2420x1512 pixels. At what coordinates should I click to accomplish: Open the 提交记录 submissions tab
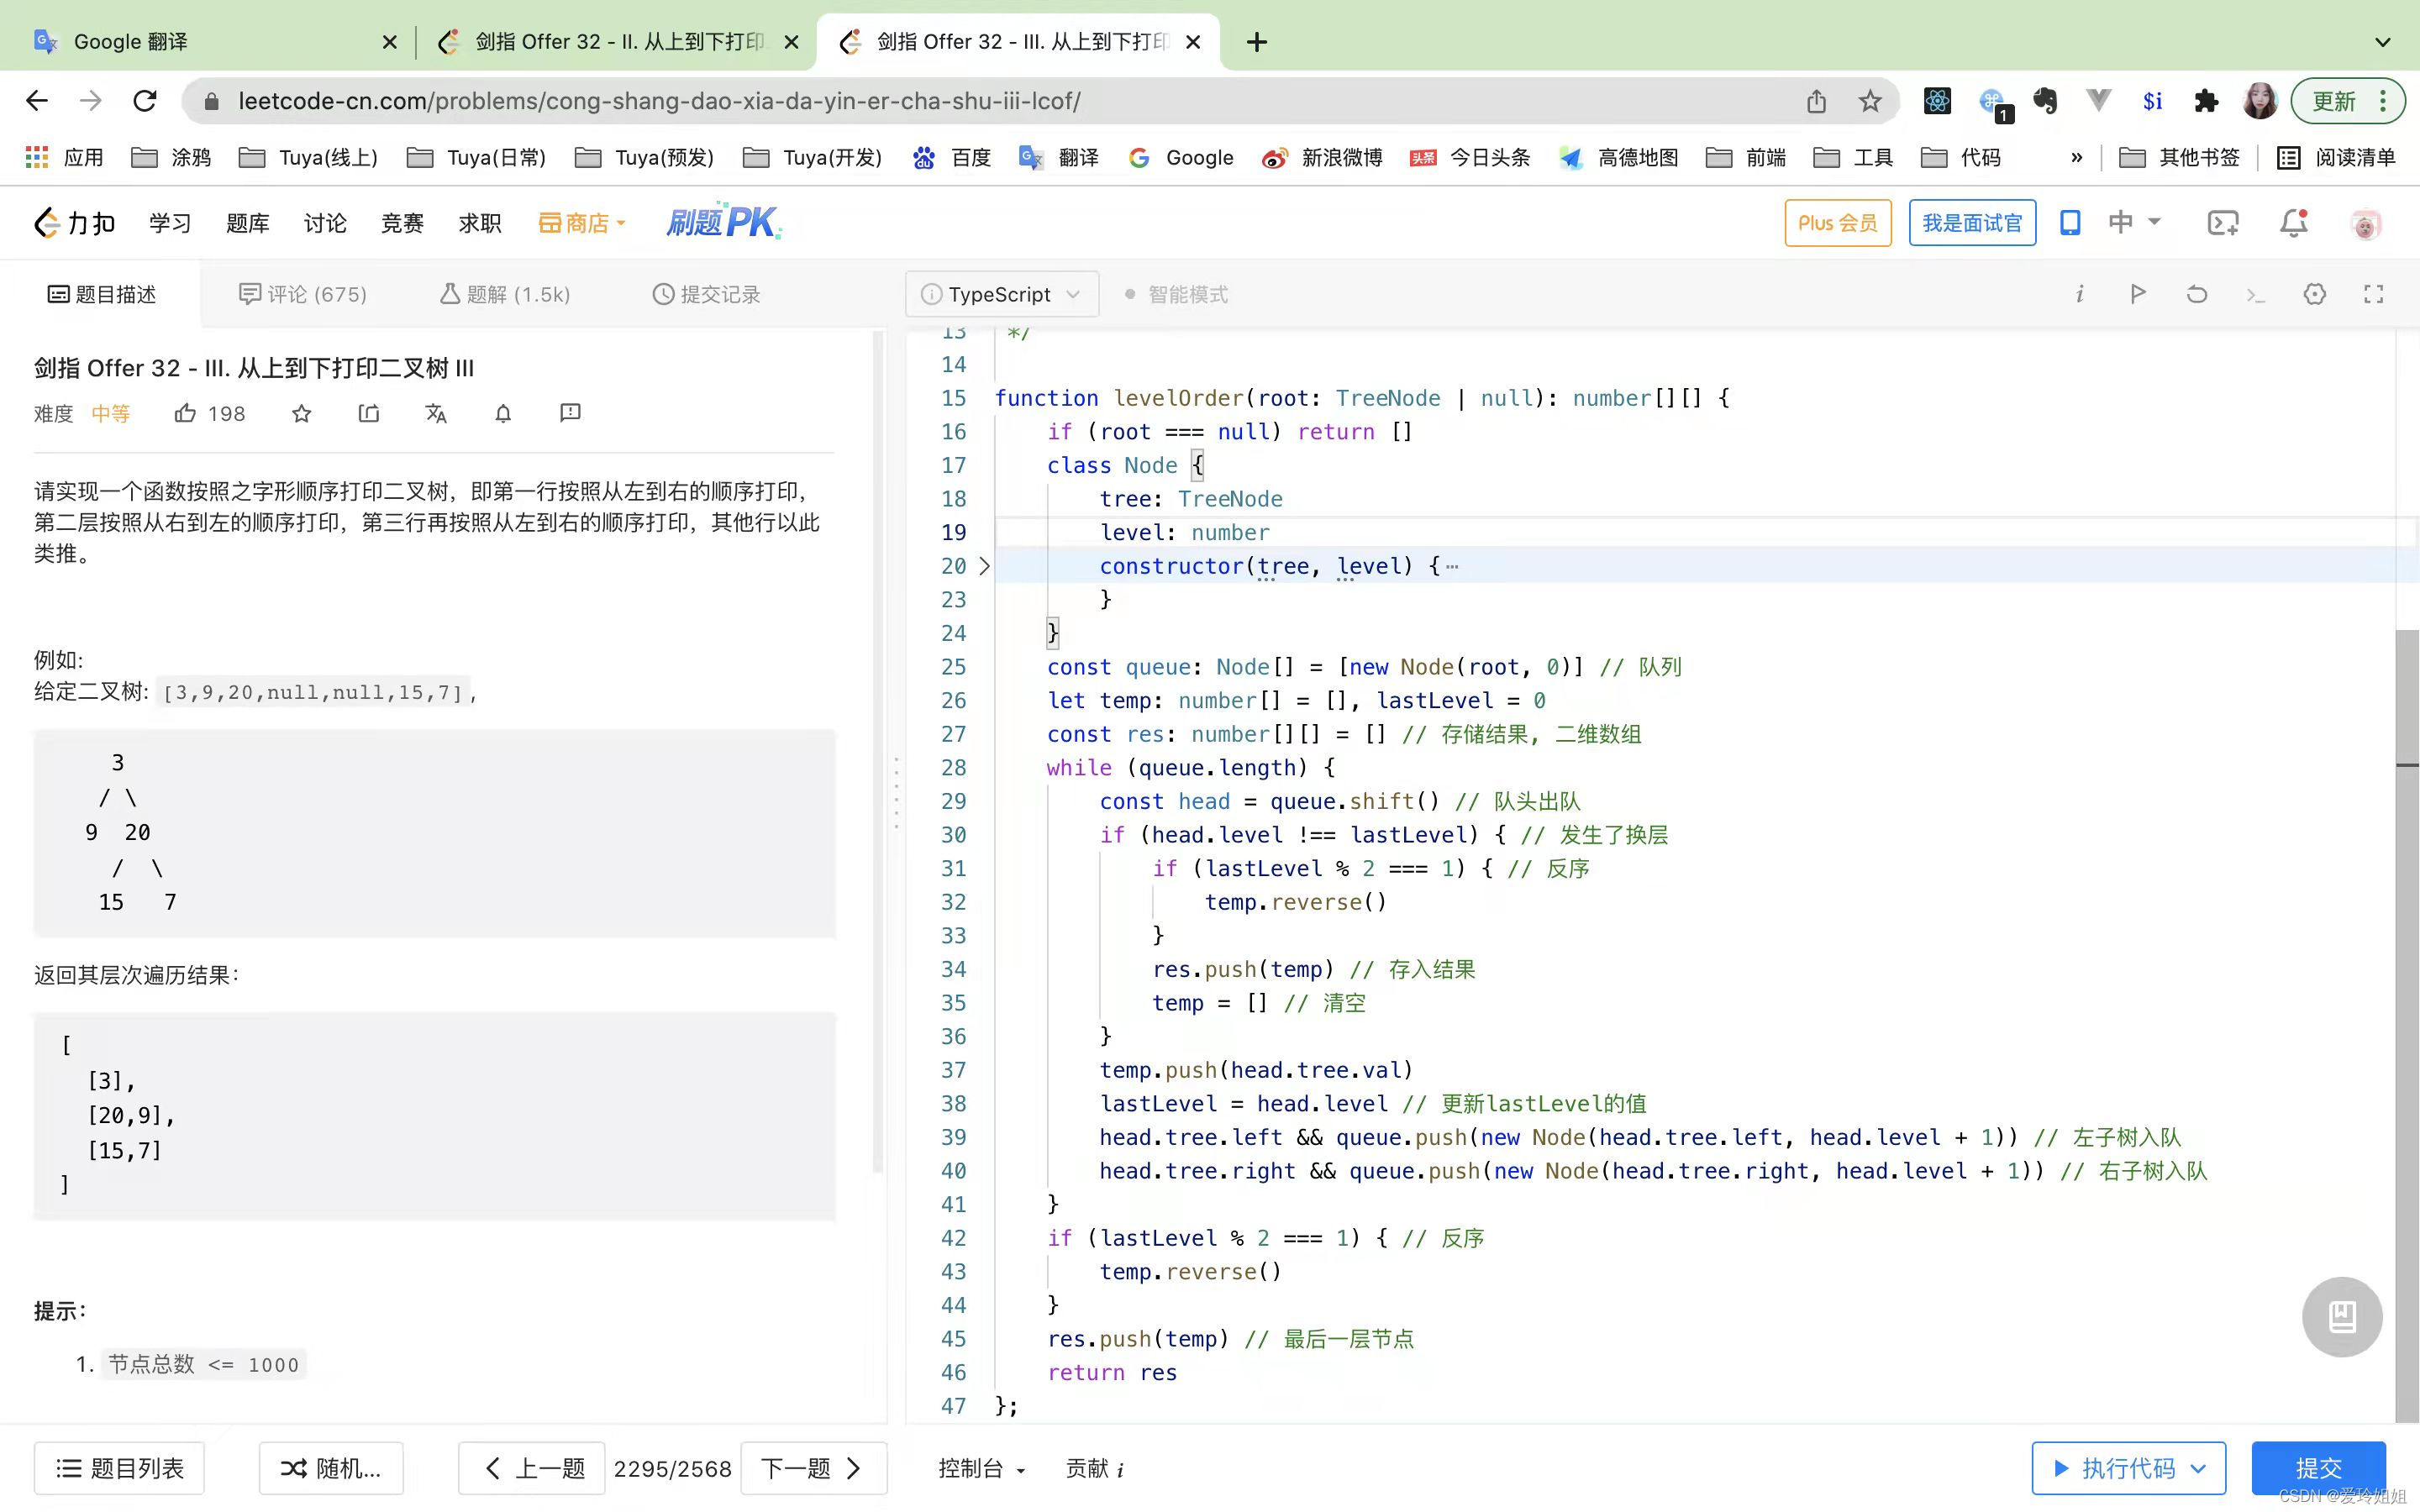(x=706, y=294)
